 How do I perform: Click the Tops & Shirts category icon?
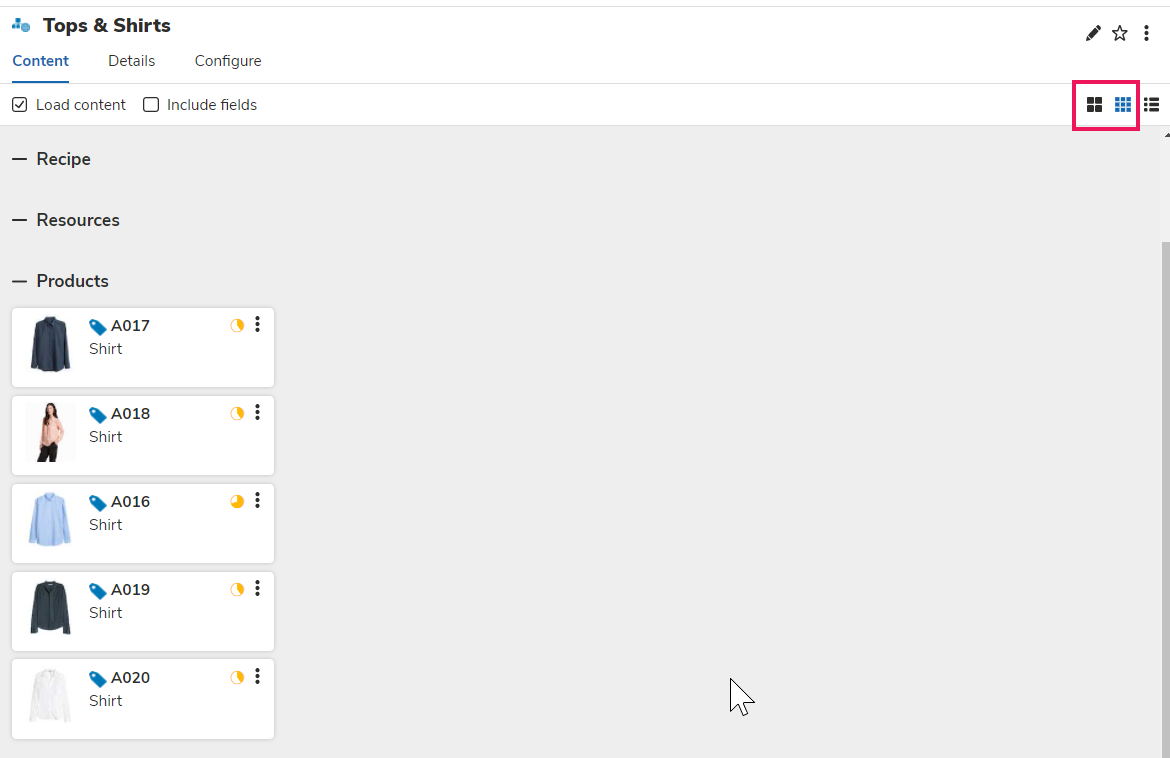tap(21, 25)
